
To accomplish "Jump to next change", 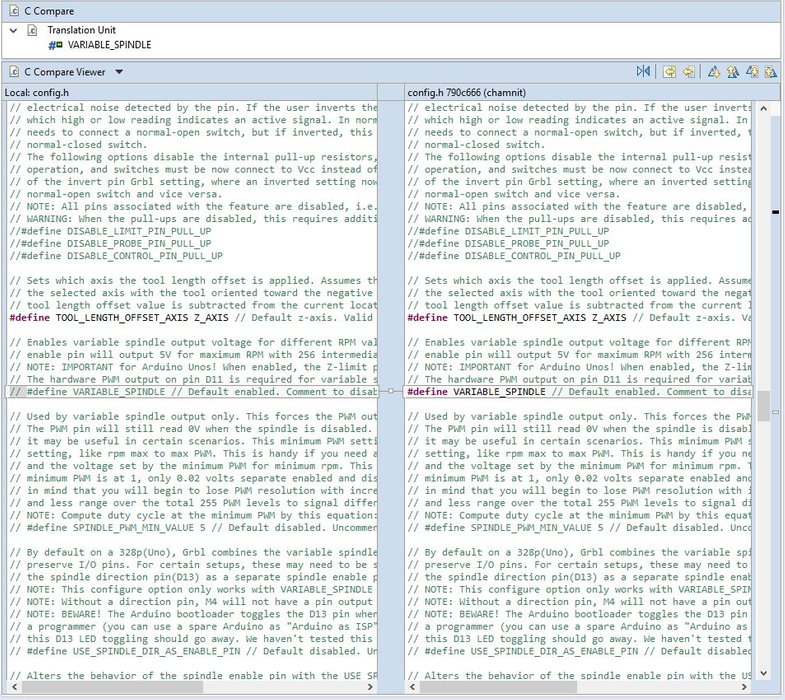I will click(x=752, y=72).
